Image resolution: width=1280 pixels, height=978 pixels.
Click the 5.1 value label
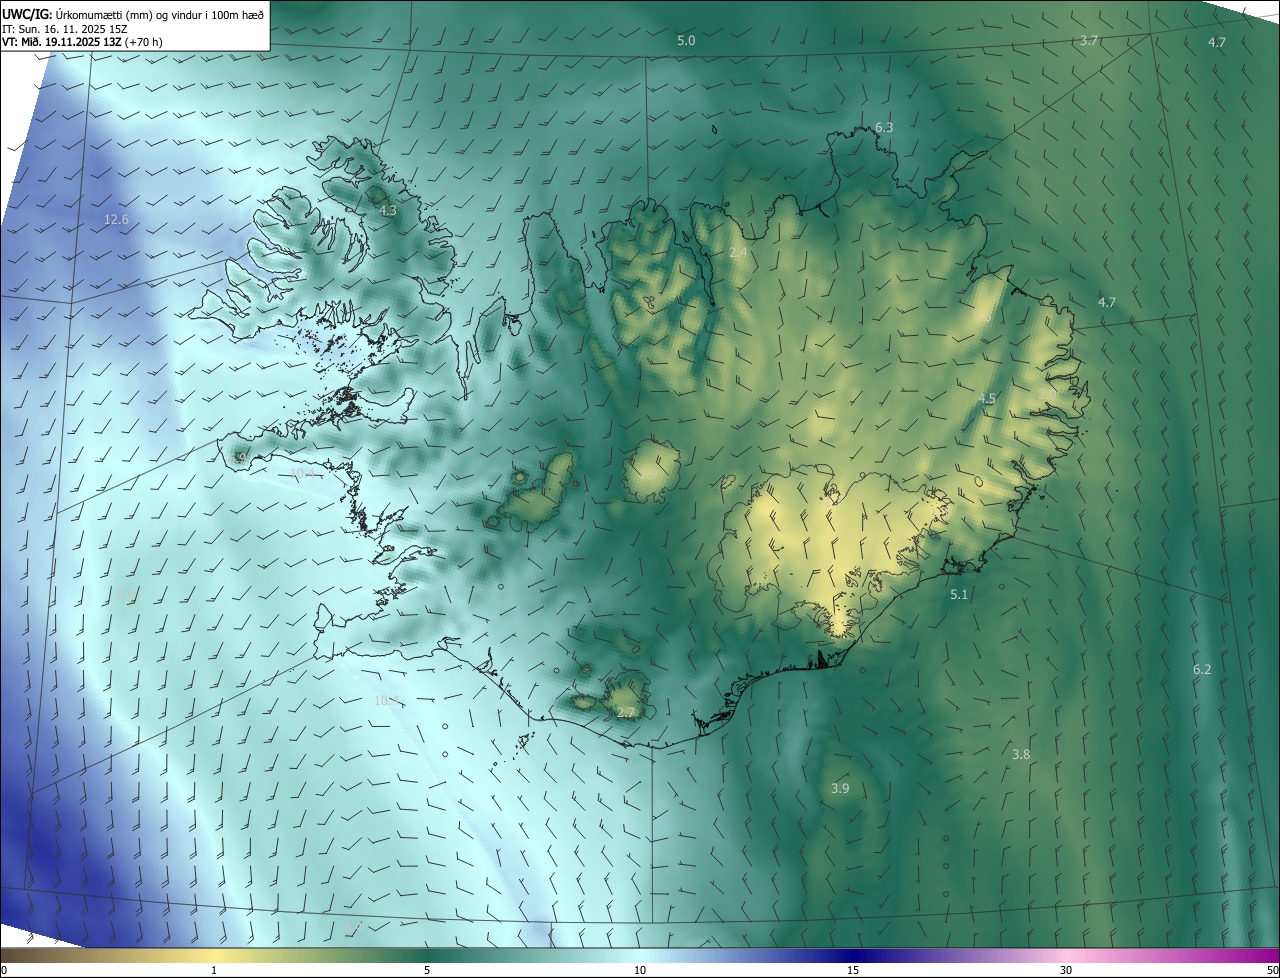(x=959, y=594)
